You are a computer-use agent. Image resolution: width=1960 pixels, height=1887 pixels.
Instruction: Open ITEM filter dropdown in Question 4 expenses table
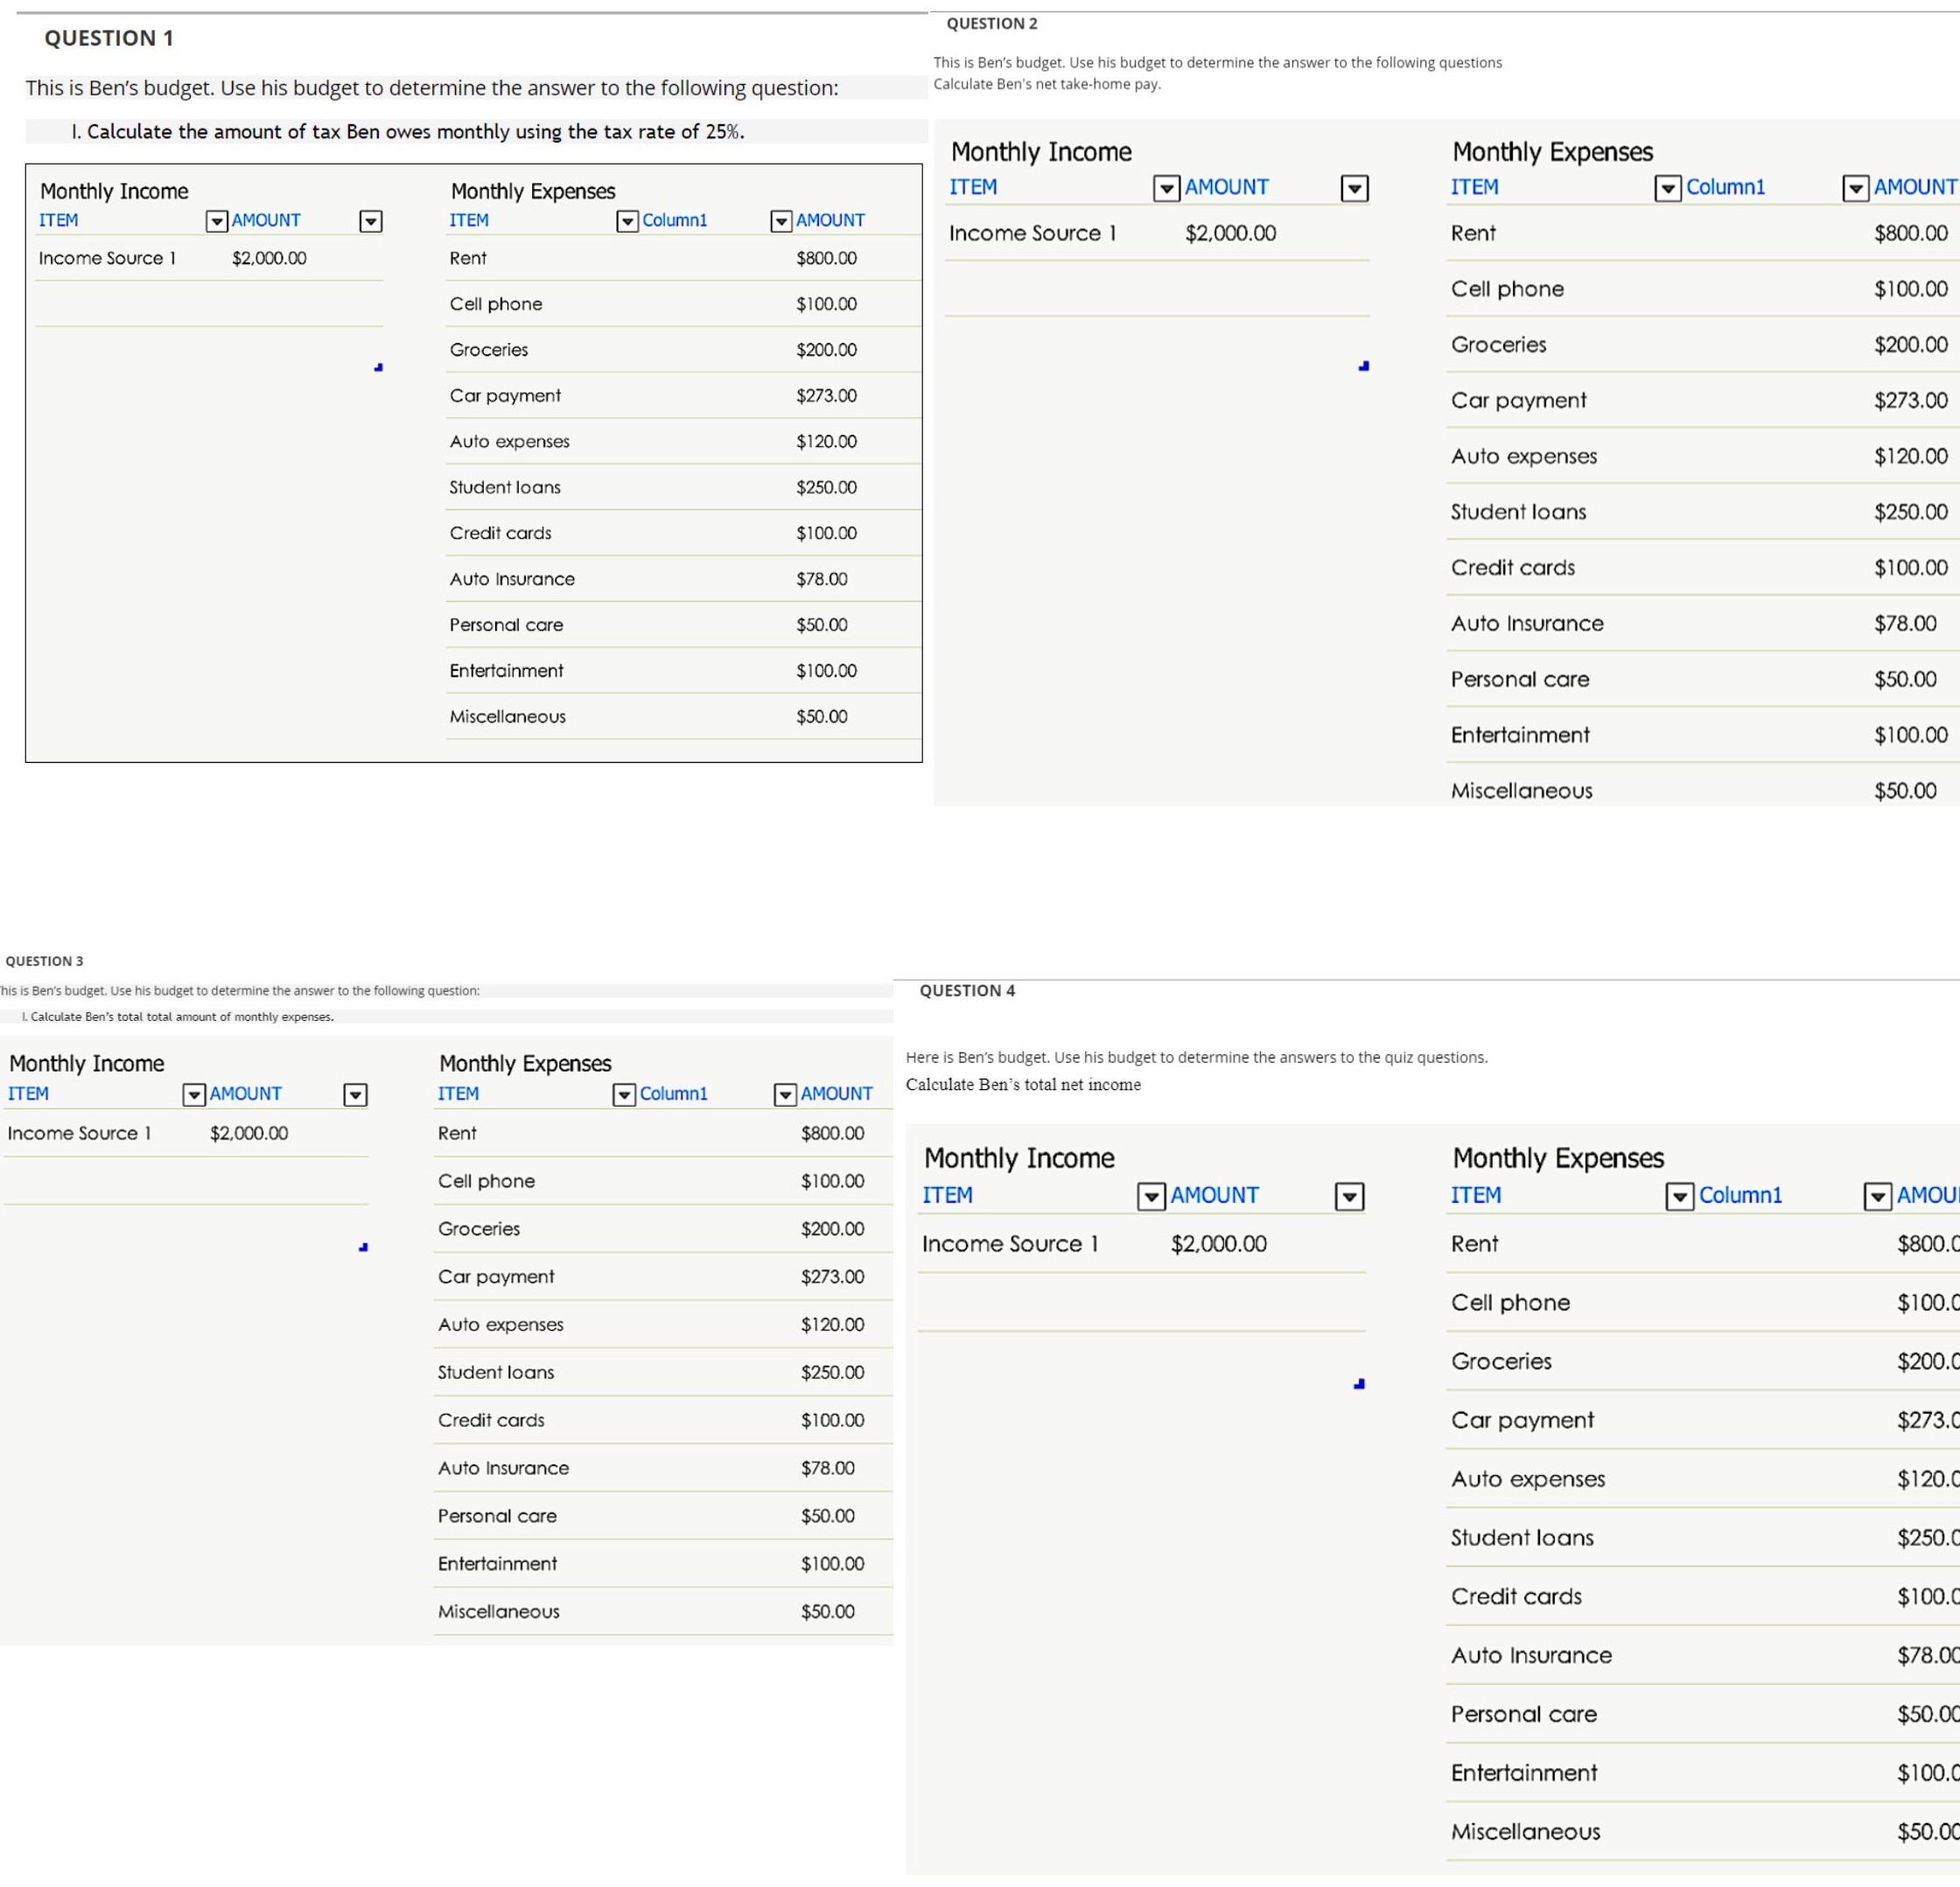pos(1679,1196)
